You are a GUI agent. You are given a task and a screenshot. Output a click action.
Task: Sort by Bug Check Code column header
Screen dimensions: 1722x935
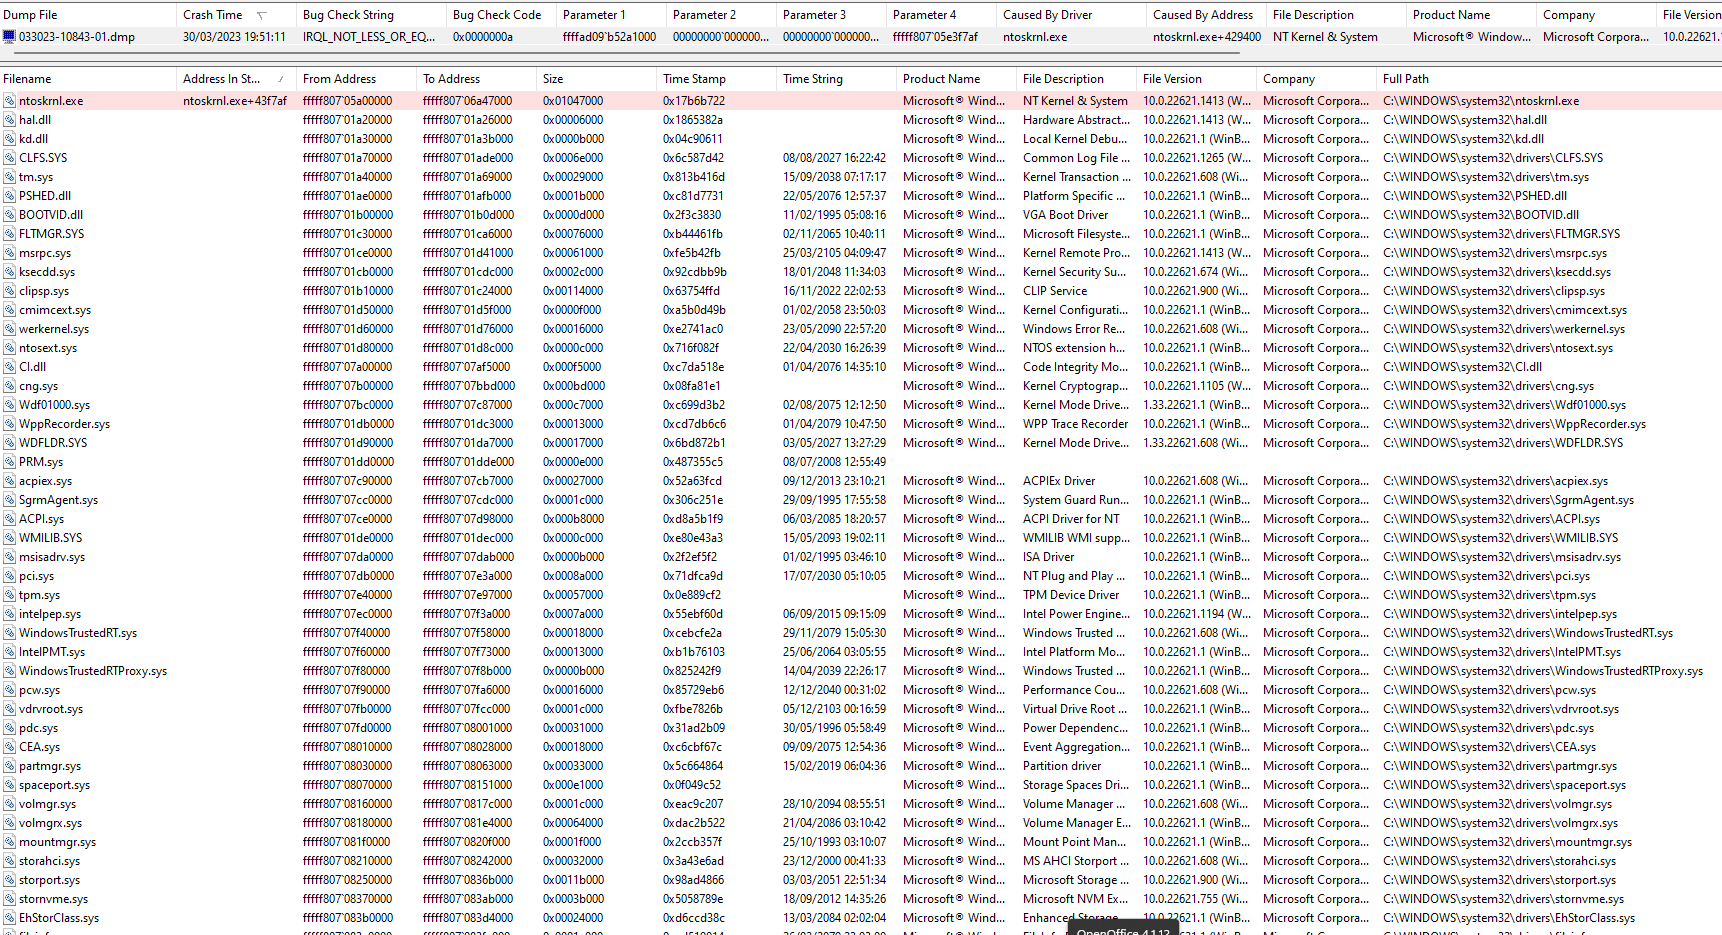(x=501, y=15)
